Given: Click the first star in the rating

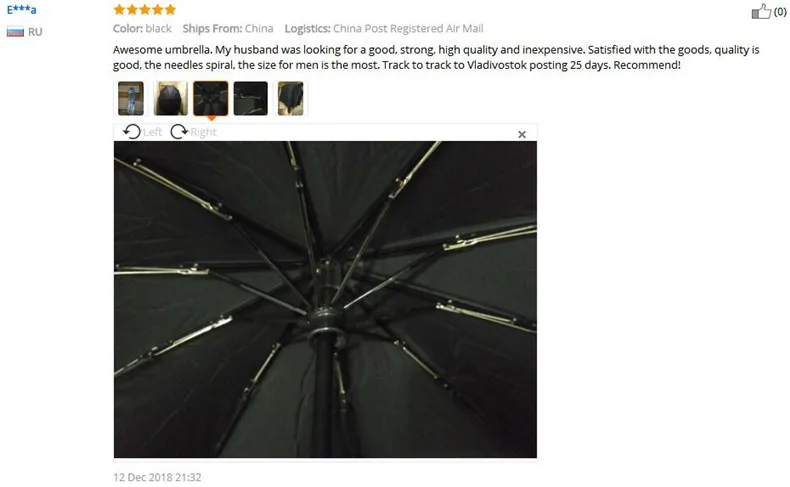Looking at the screenshot, I should (x=119, y=10).
